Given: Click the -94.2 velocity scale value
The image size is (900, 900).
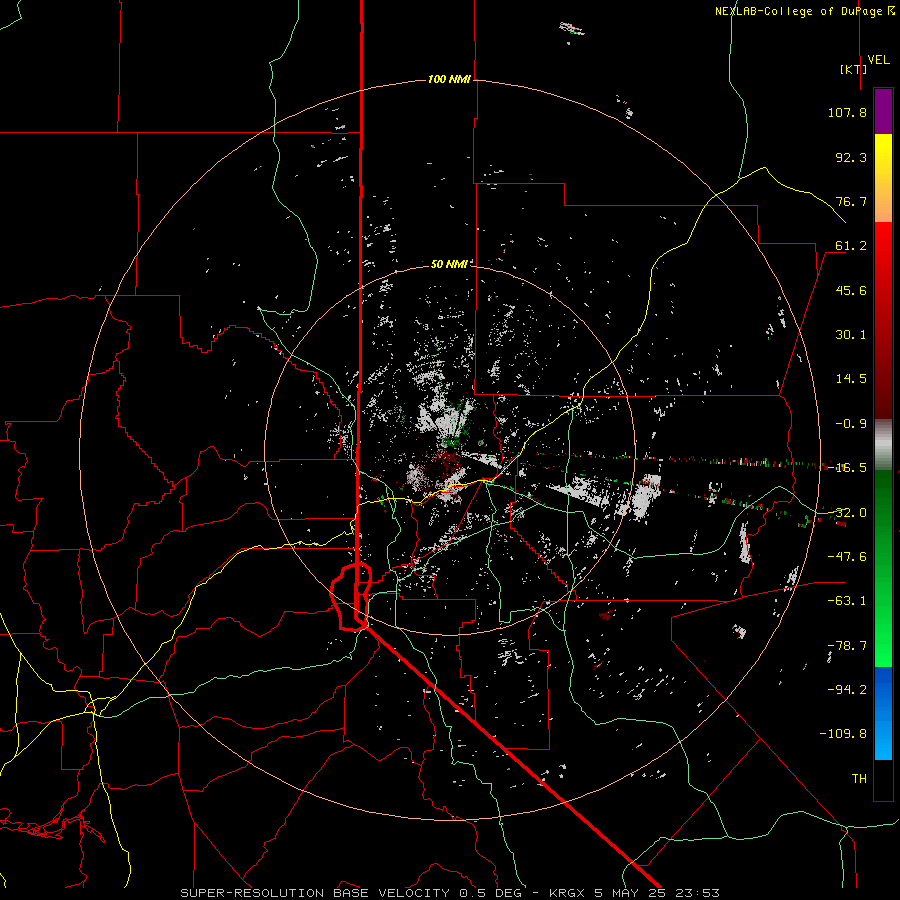Looking at the screenshot, I should point(847,690).
